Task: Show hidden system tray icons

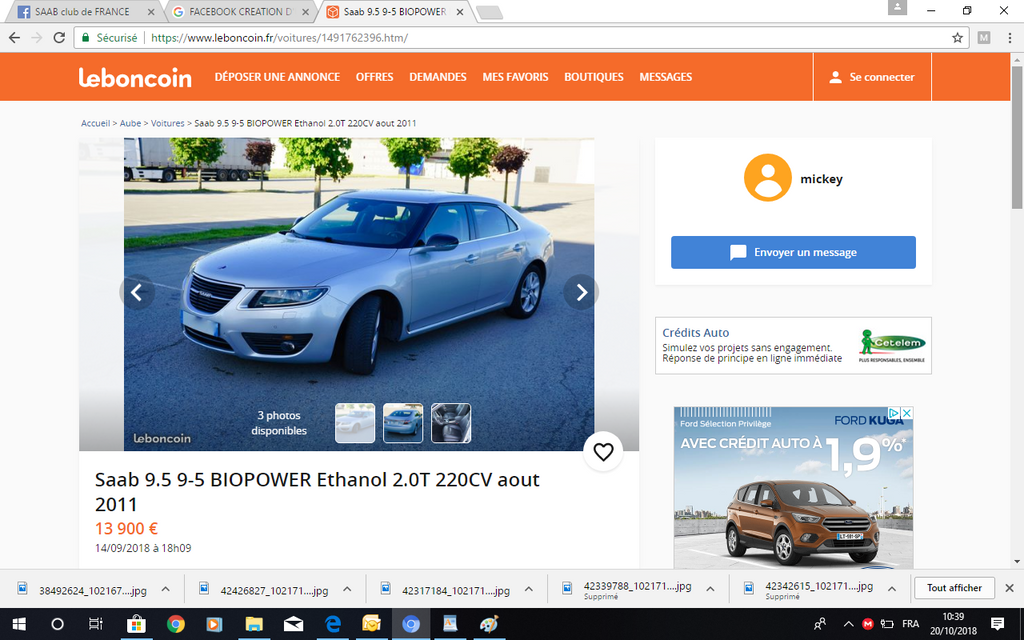Action: [x=848, y=624]
